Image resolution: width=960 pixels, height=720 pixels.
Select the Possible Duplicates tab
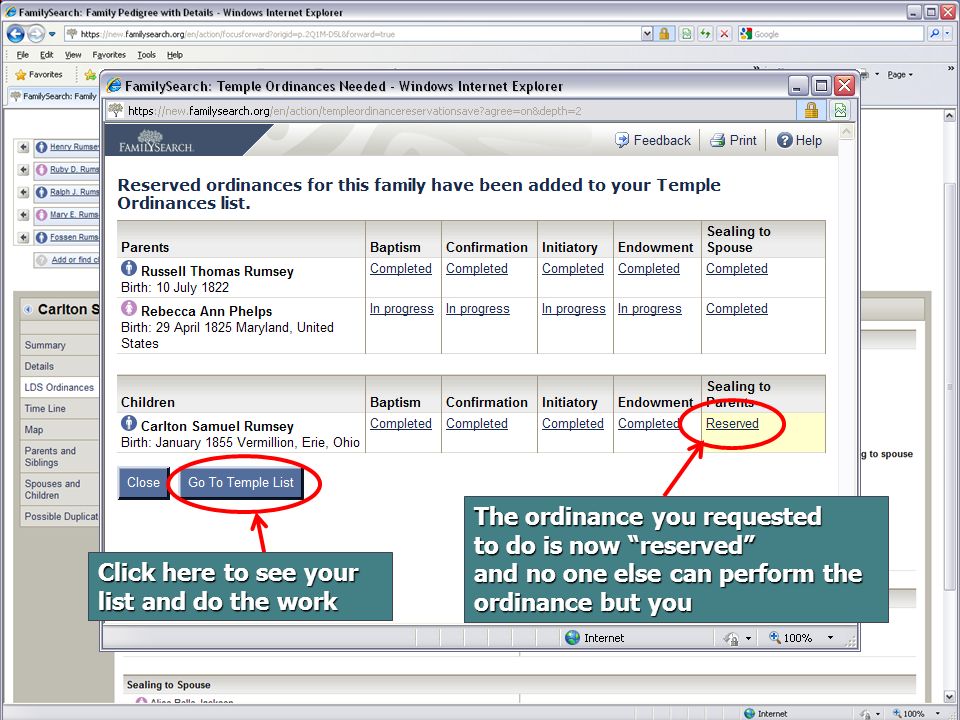tap(59, 516)
